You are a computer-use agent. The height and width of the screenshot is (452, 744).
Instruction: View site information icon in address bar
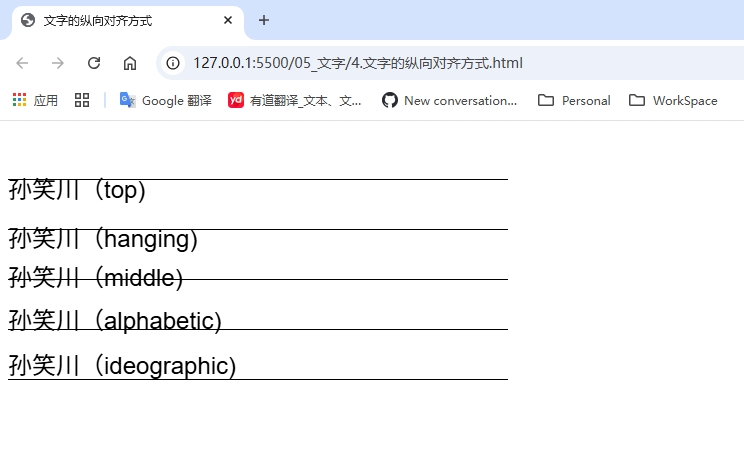(x=173, y=63)
